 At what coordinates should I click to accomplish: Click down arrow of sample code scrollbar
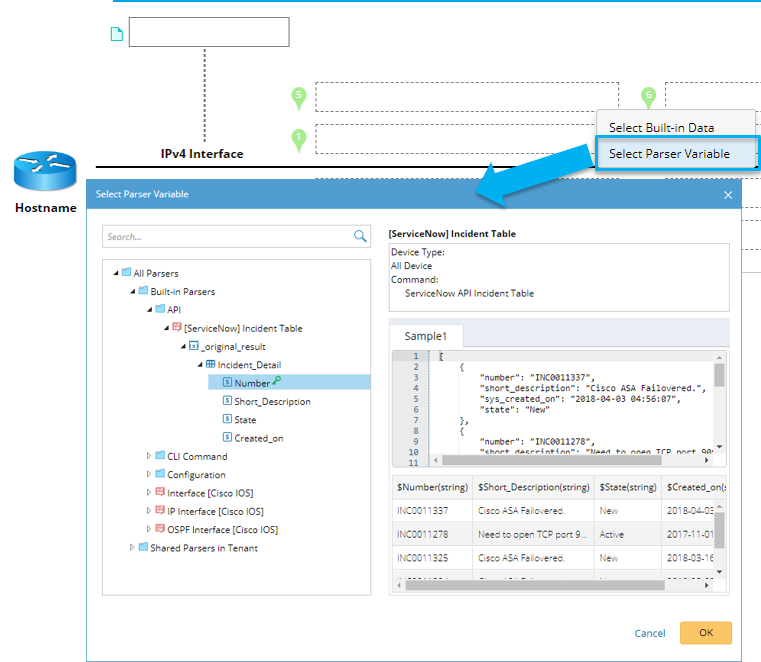click(x=719, y=447)
